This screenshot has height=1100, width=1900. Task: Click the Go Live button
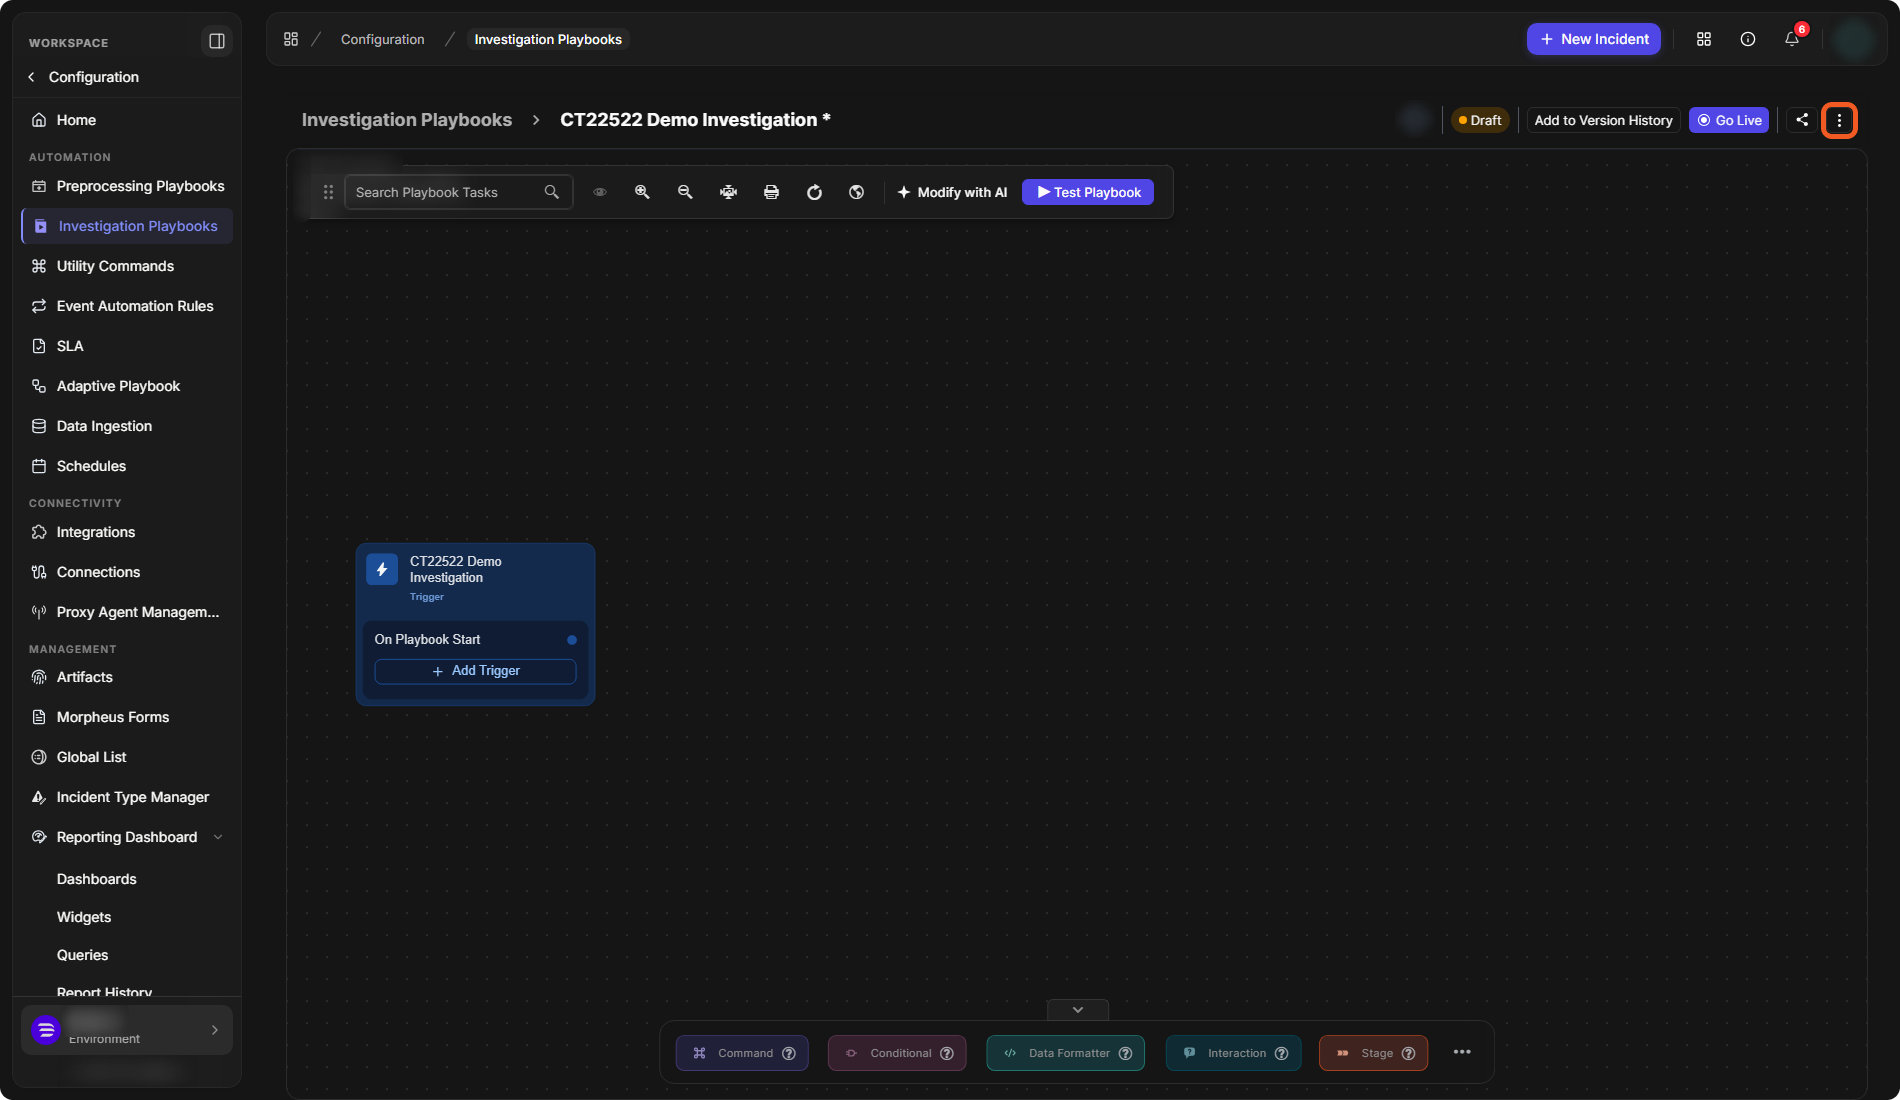pyautogui.click(x=1729, y=120)
